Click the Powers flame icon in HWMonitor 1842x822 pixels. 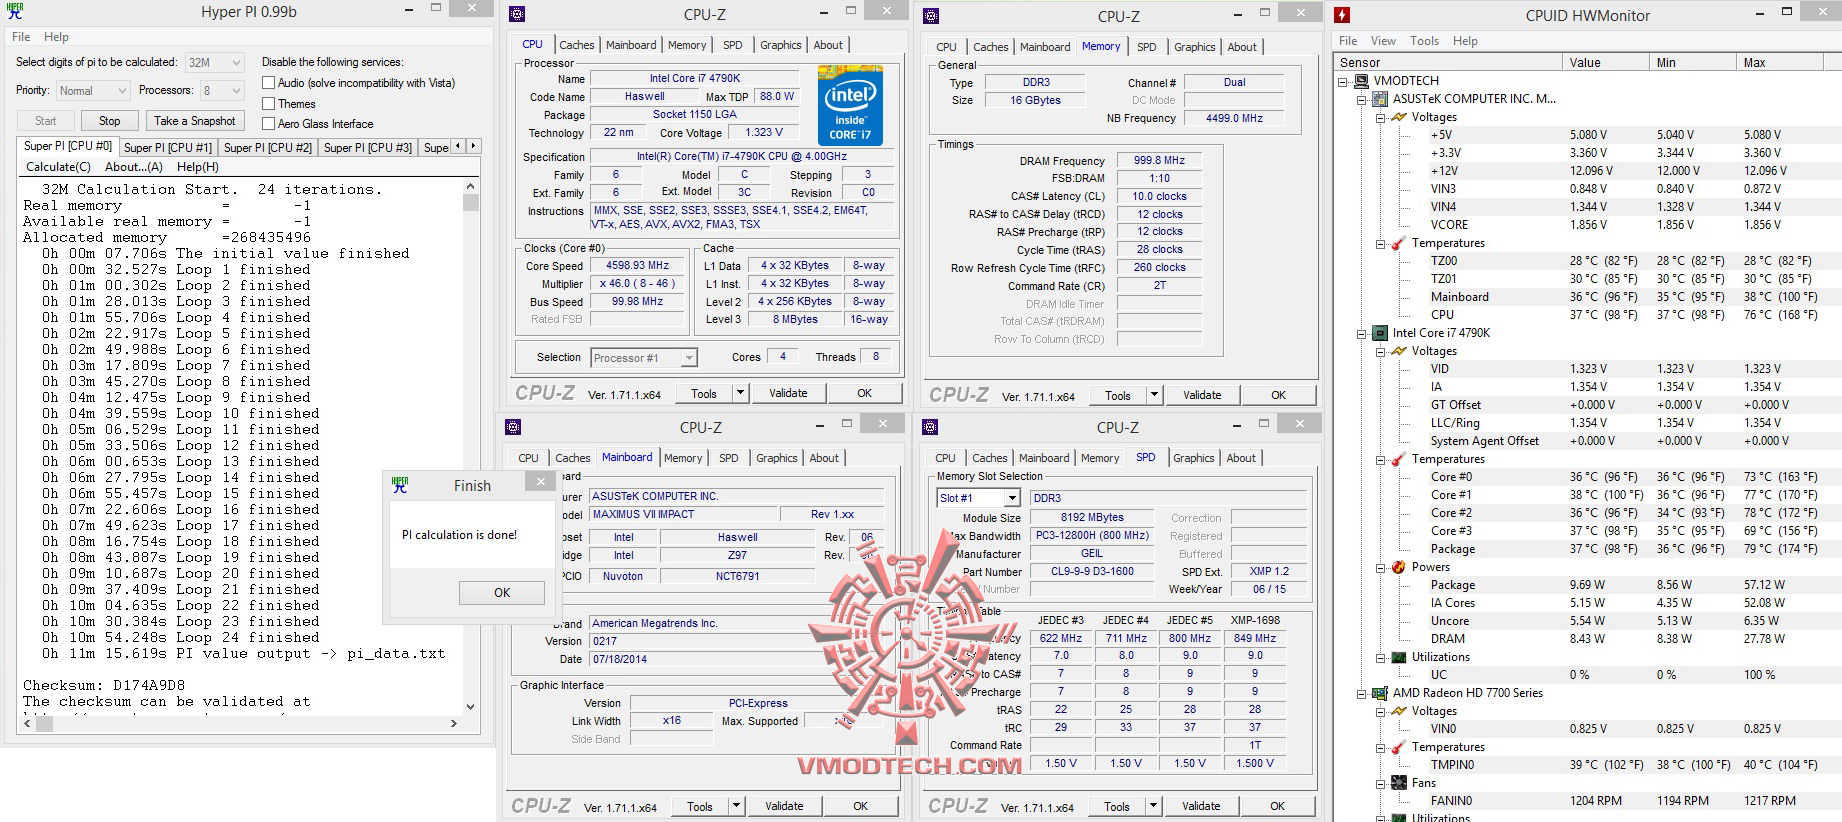pos(1400,567)
